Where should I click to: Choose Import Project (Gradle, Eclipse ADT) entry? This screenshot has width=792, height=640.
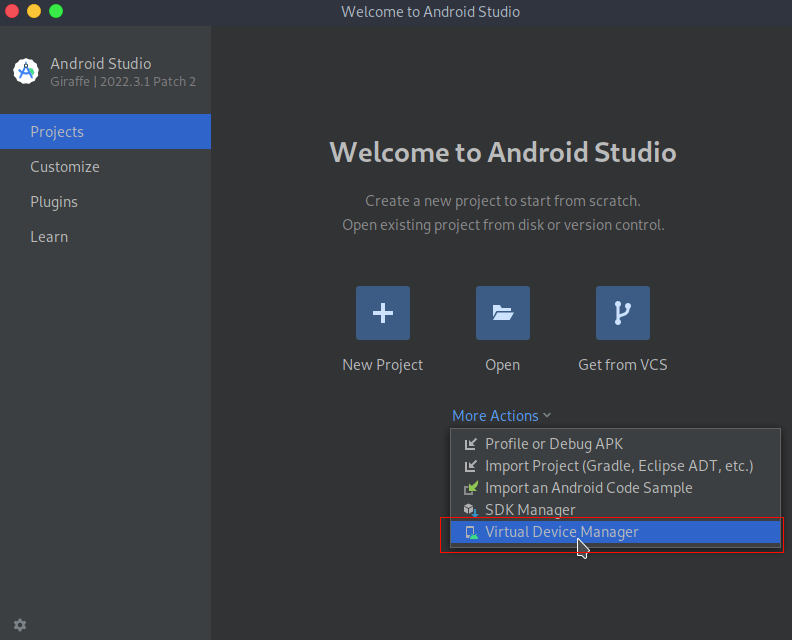(x=615, y=466)
